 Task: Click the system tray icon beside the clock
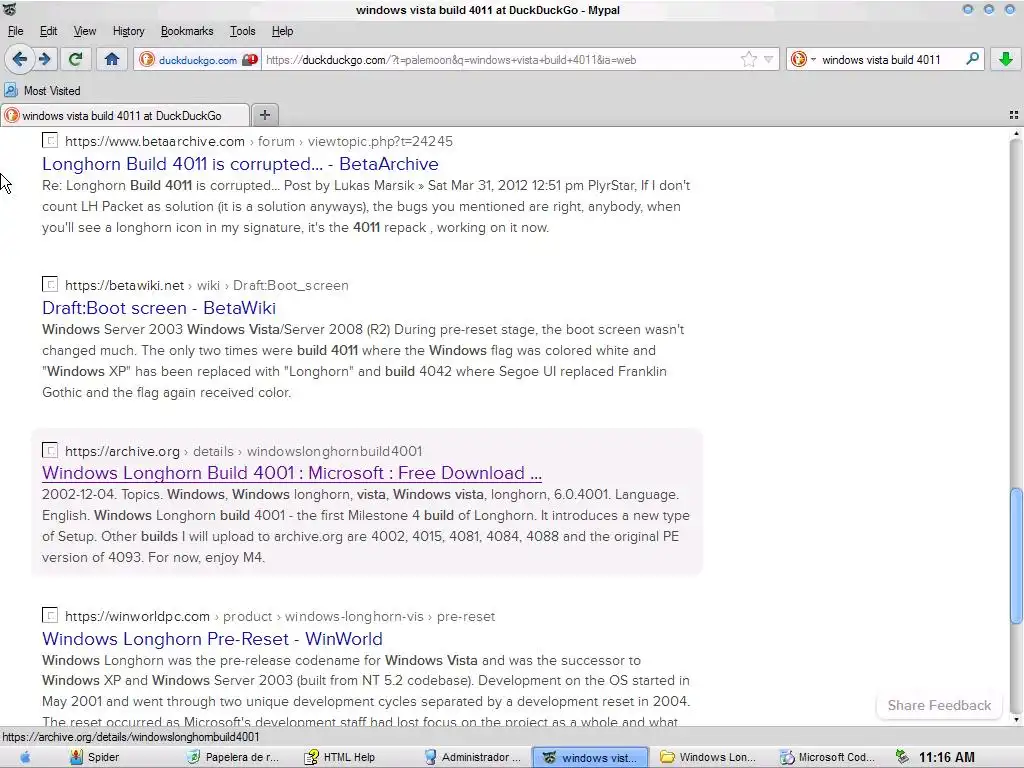tap(902, 757)
